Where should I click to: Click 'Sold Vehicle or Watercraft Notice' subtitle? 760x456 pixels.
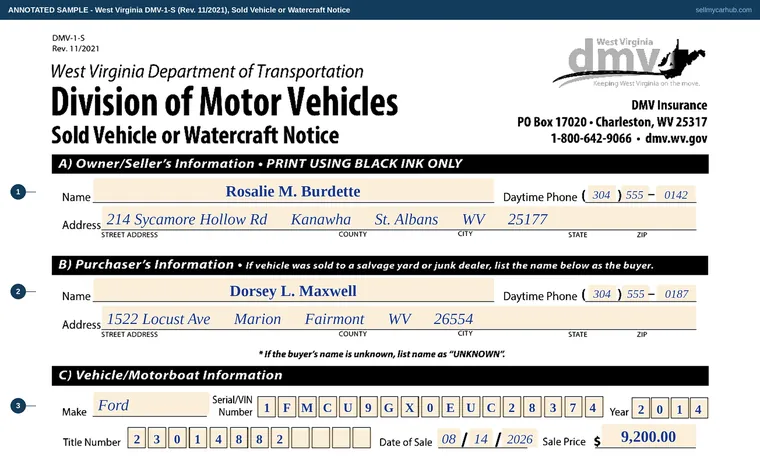click(195, 135)
